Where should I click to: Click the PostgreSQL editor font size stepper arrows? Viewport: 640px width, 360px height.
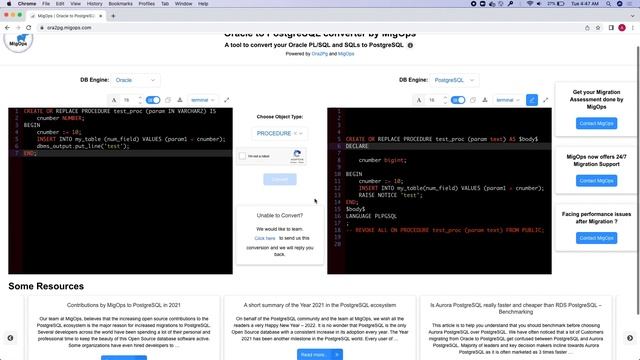[445, 100]
